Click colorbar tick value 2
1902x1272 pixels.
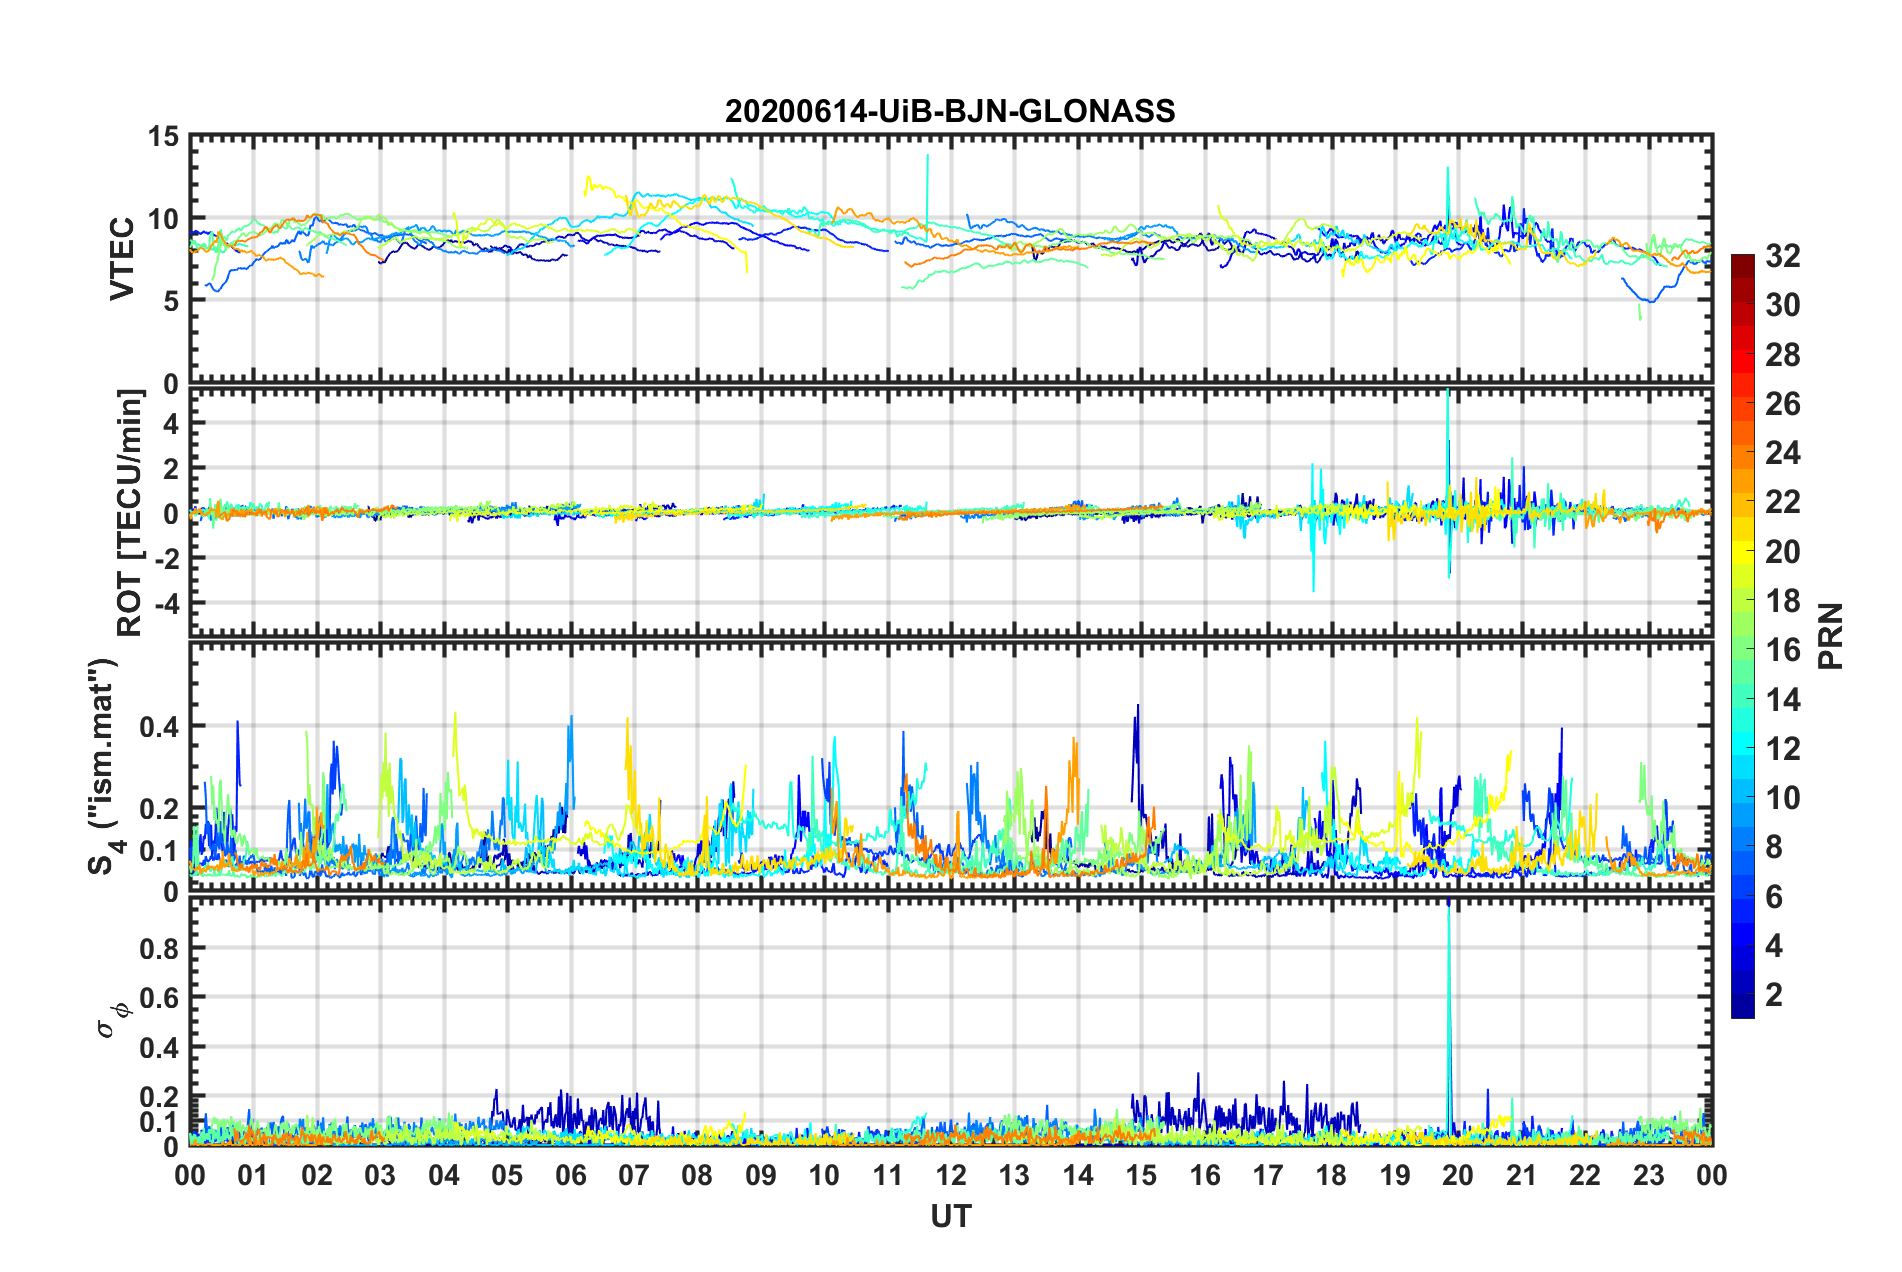click(1774, 994)
